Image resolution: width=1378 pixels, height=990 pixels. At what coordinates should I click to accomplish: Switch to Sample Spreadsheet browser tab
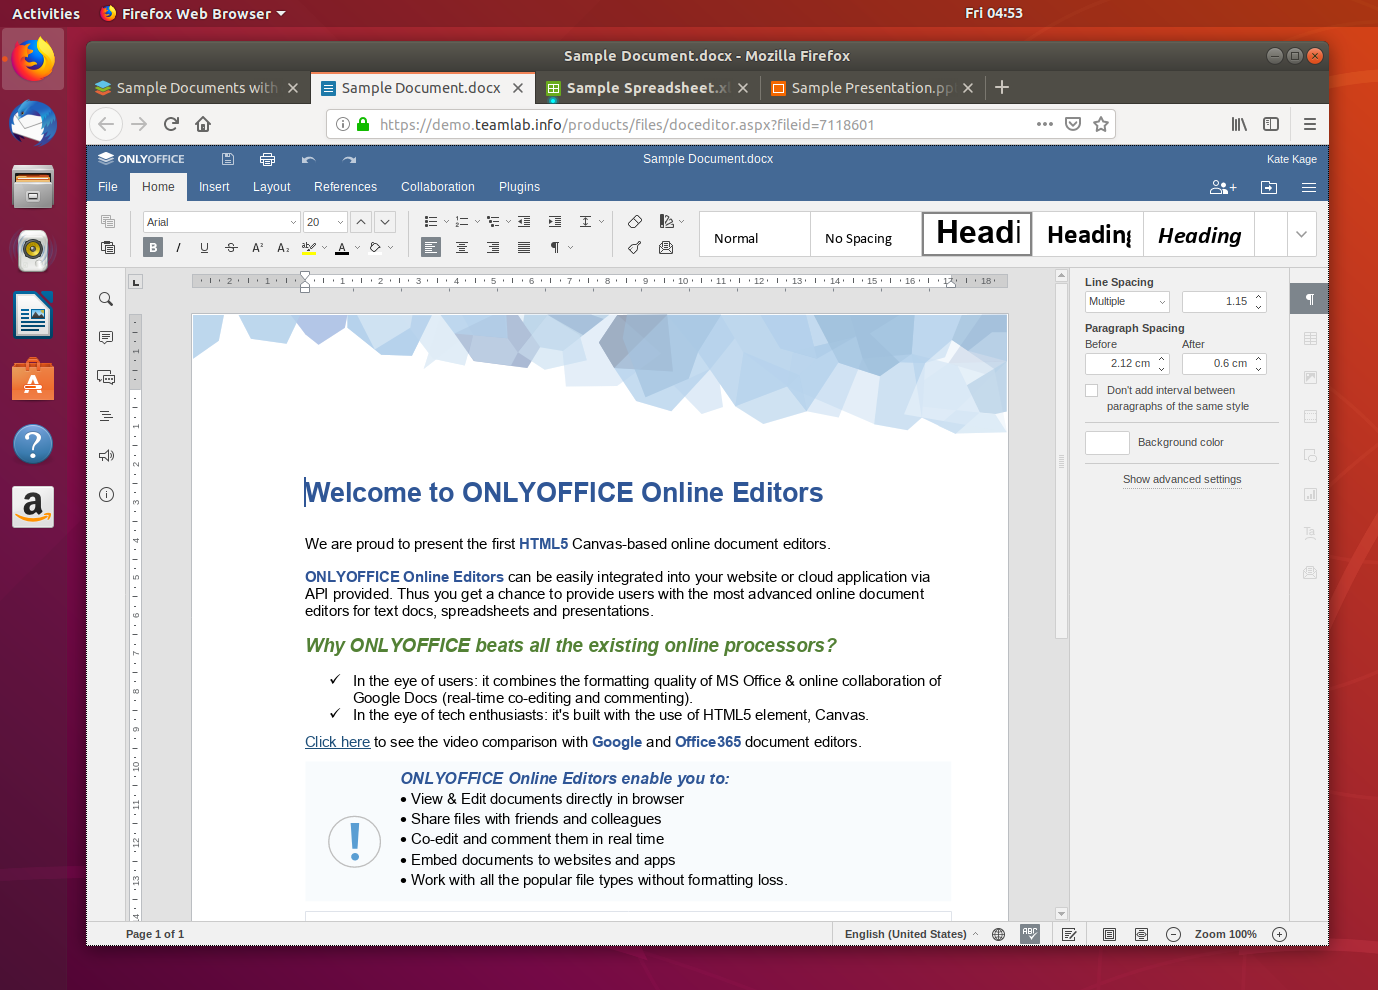click(x=648, y=88)
